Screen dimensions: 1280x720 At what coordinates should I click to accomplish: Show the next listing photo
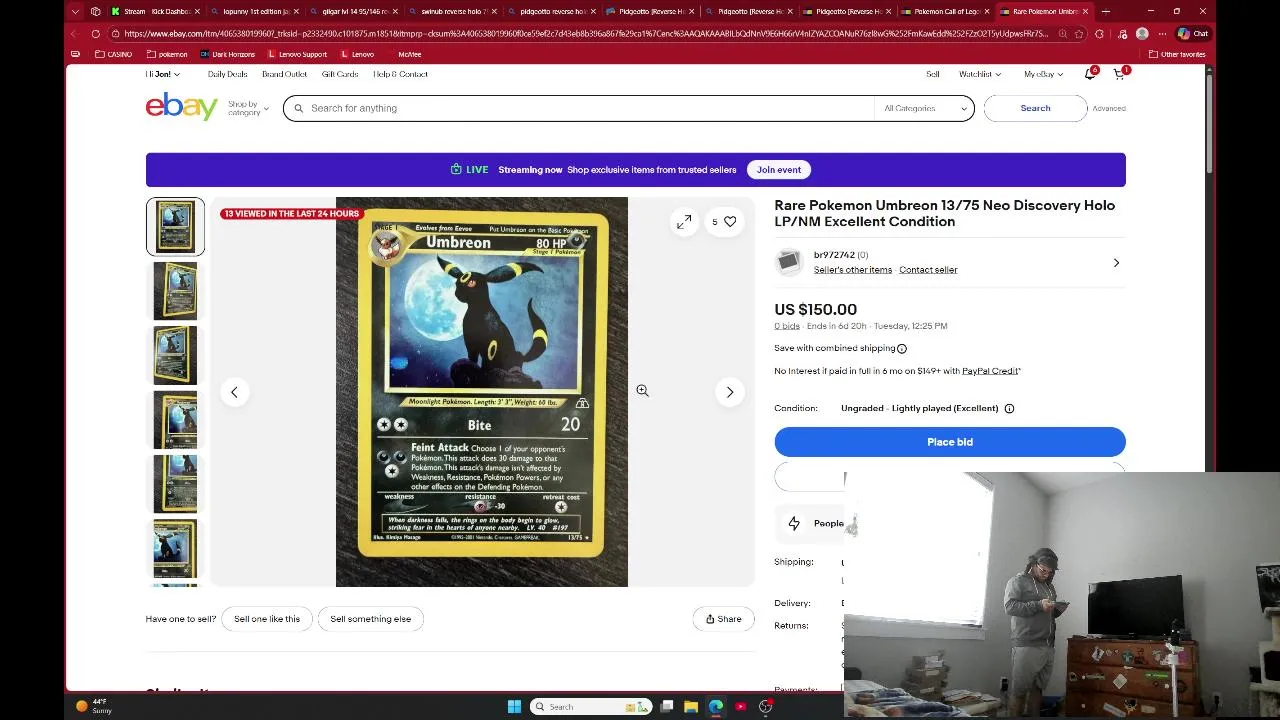coord(730,392)
